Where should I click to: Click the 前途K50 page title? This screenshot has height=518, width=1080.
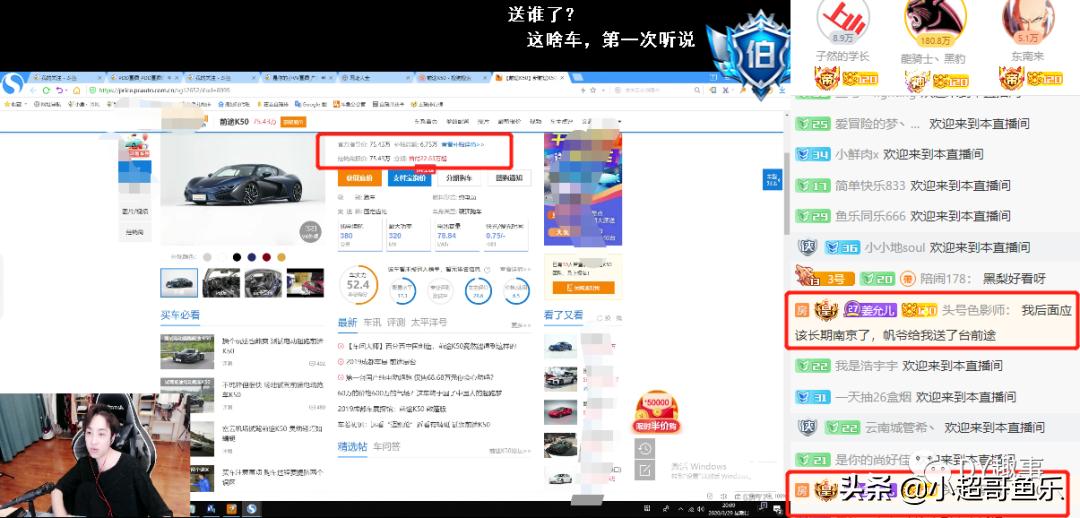tap(234, 122)
